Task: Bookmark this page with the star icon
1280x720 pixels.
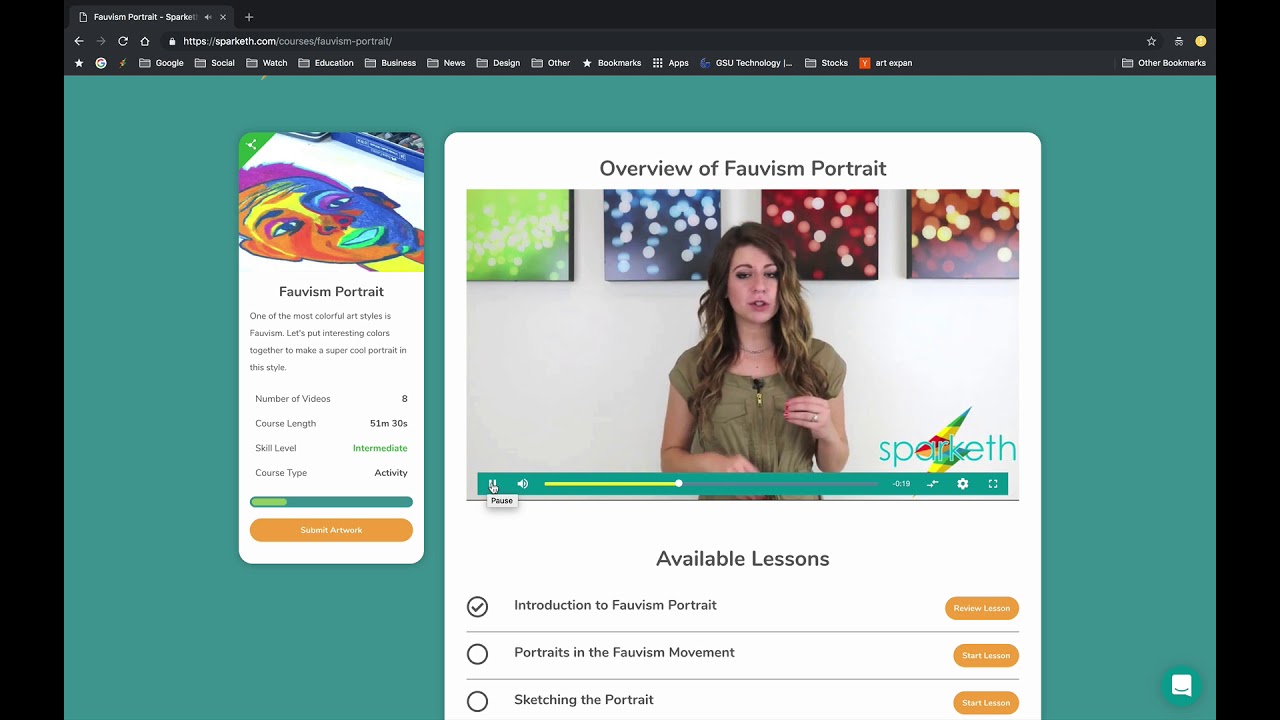Action: pos(1151,41)
